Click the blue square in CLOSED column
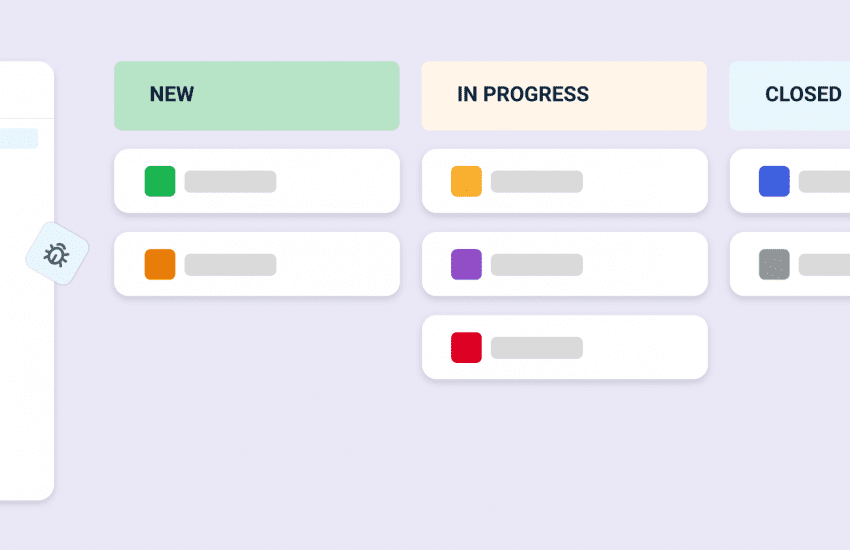This screenshot has width=850, height=550. 774,181
